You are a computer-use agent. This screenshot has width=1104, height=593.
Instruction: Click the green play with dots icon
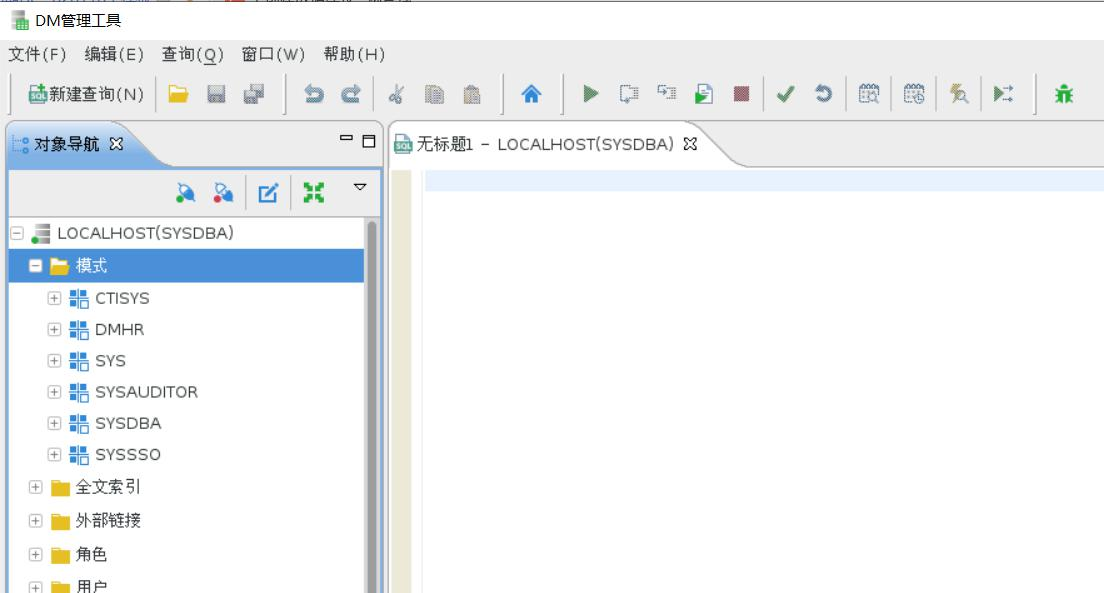pyautogui.click(x=1003, y=94)
